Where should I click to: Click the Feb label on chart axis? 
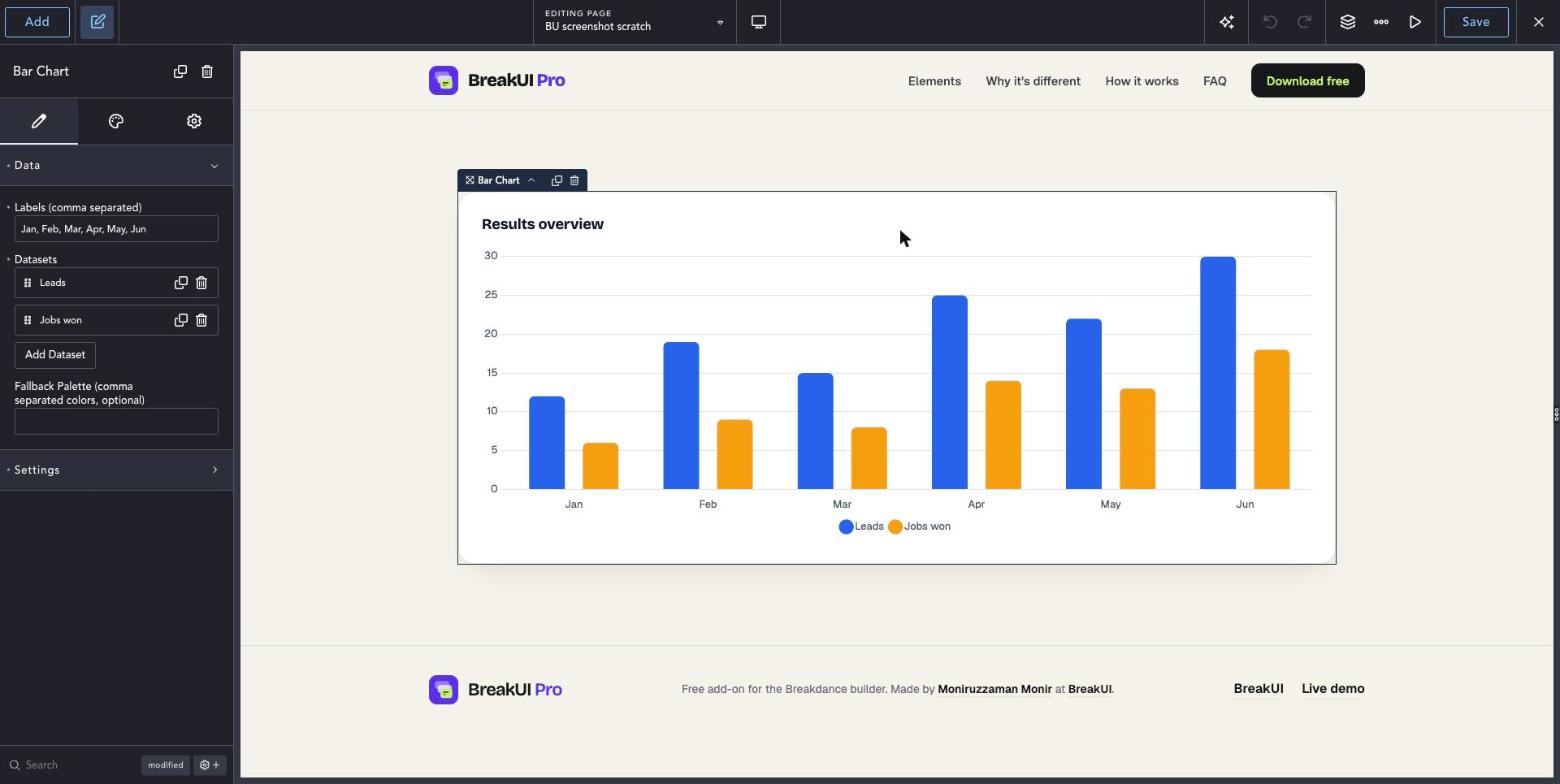point(708,505)
